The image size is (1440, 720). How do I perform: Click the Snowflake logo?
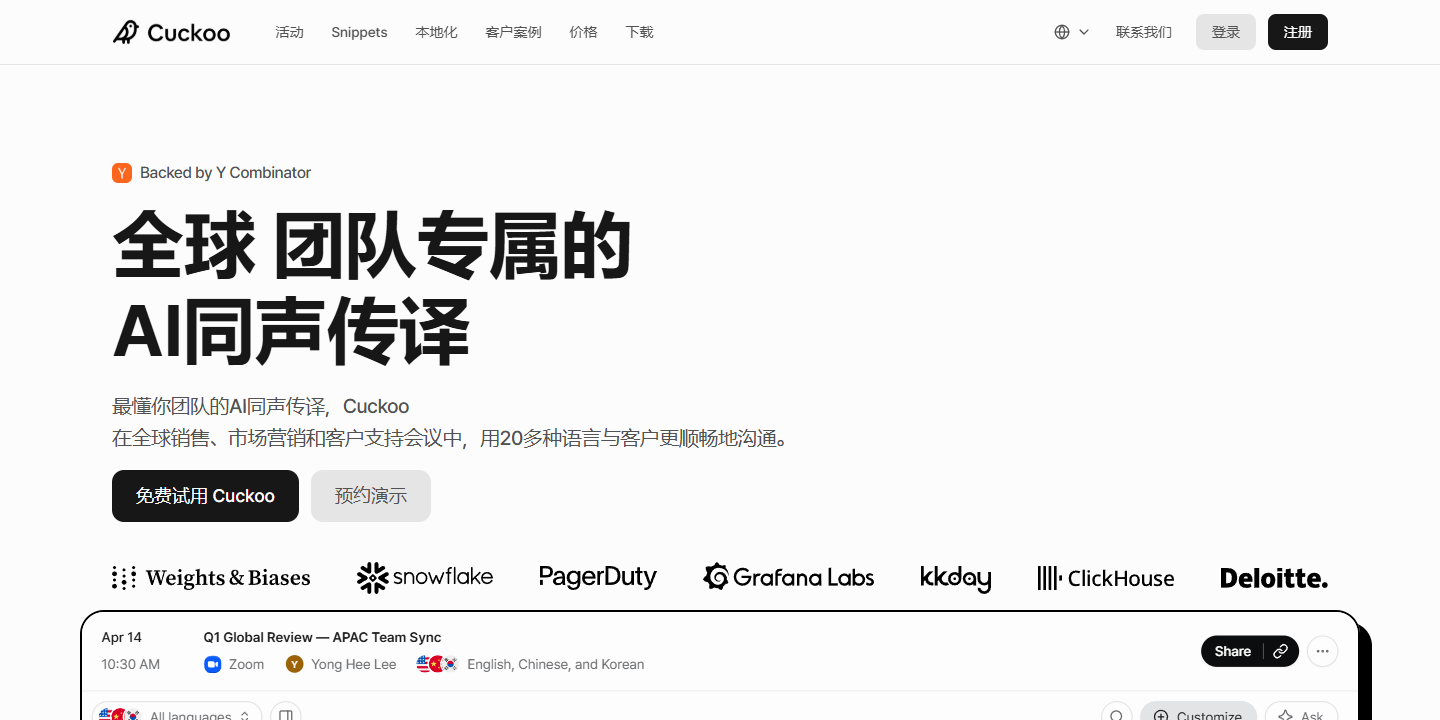pyautogui.click(x=425, y=577)
